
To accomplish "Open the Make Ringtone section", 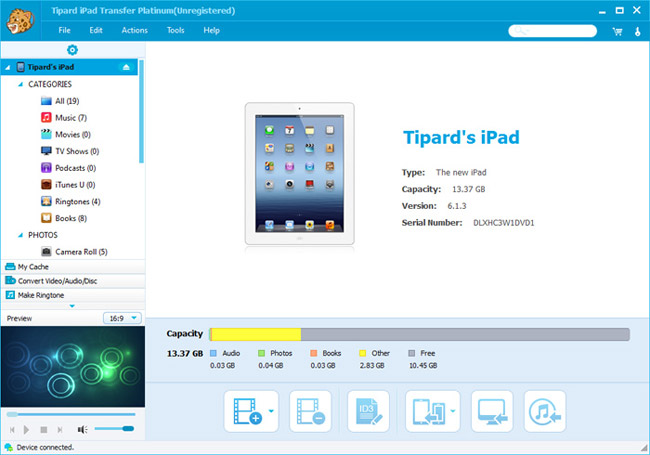I will point(73,295).
